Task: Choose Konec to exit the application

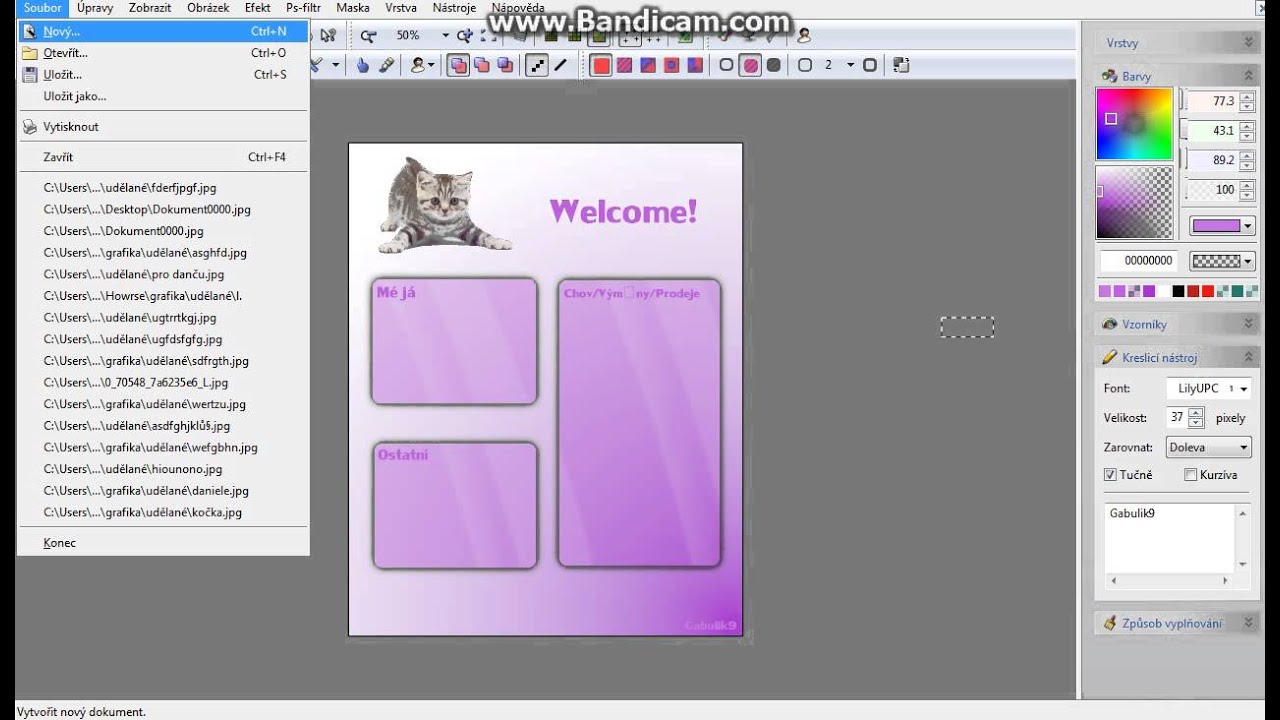Action: click(164, 543)
